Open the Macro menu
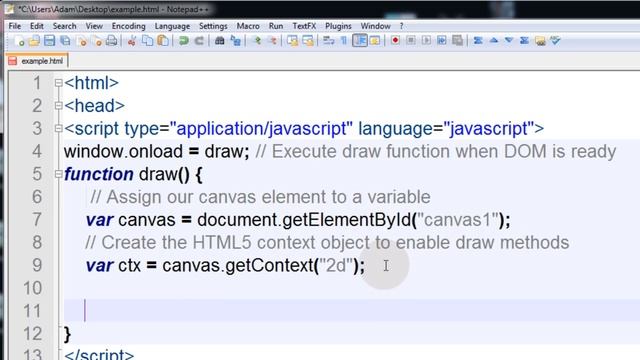 click(248, 26)
